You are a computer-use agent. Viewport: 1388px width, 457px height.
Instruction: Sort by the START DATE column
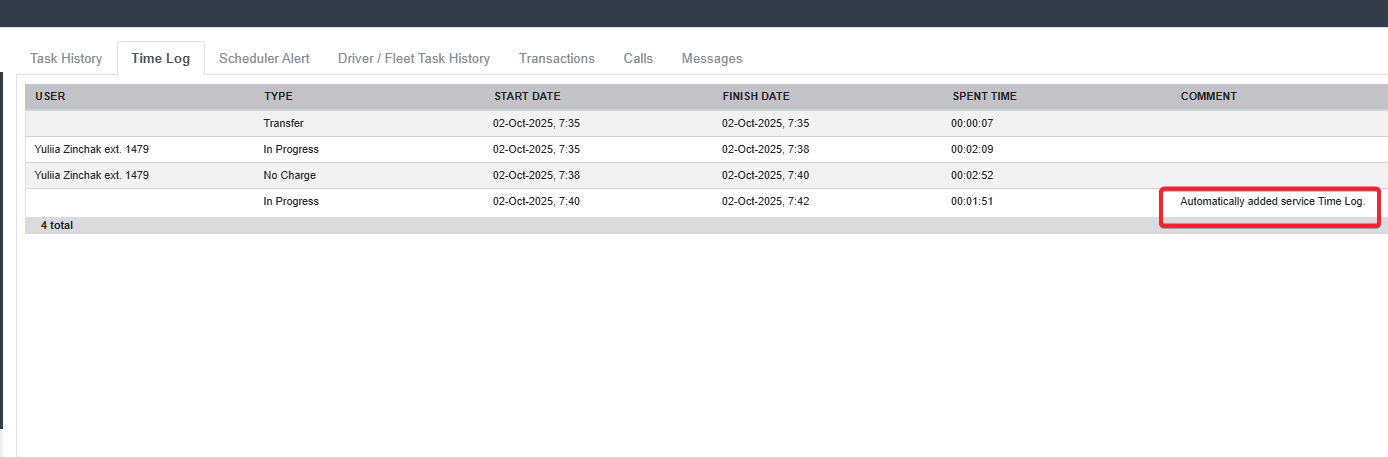pos(527,97)
